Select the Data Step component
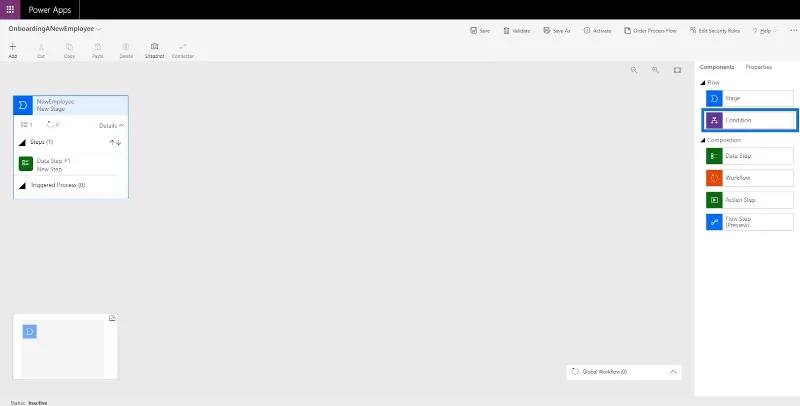Image resolution: width=800 pixels, height=406 pixels. 749,156
